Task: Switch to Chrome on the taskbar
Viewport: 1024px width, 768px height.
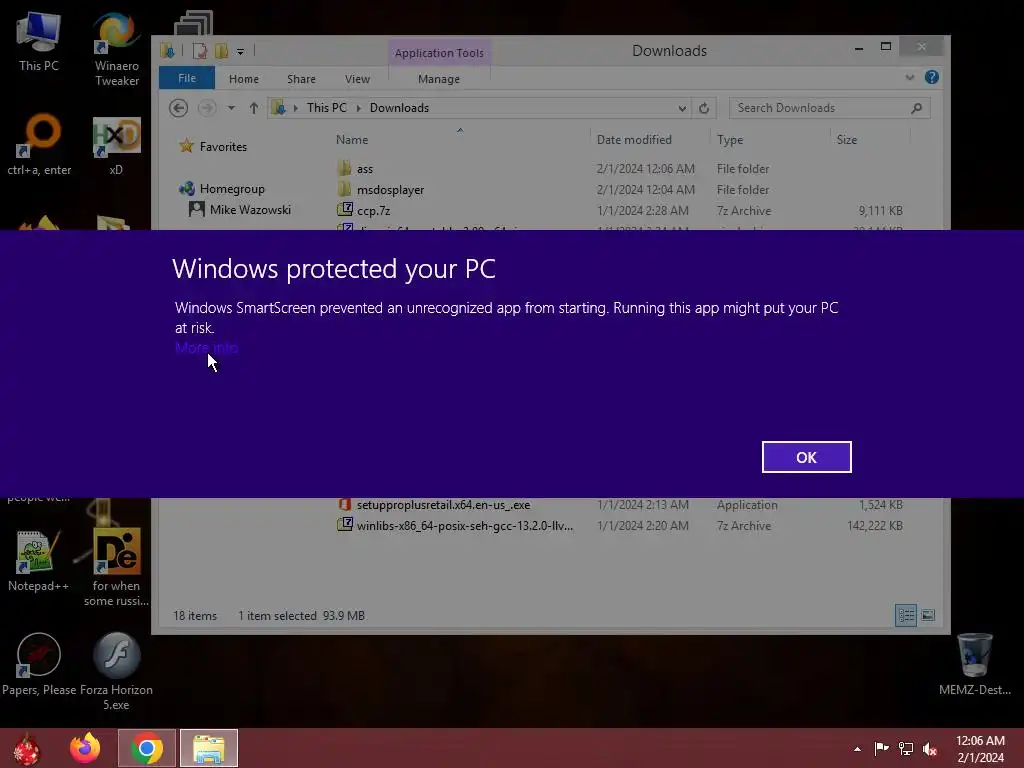Action: click(x=147, y=748)
